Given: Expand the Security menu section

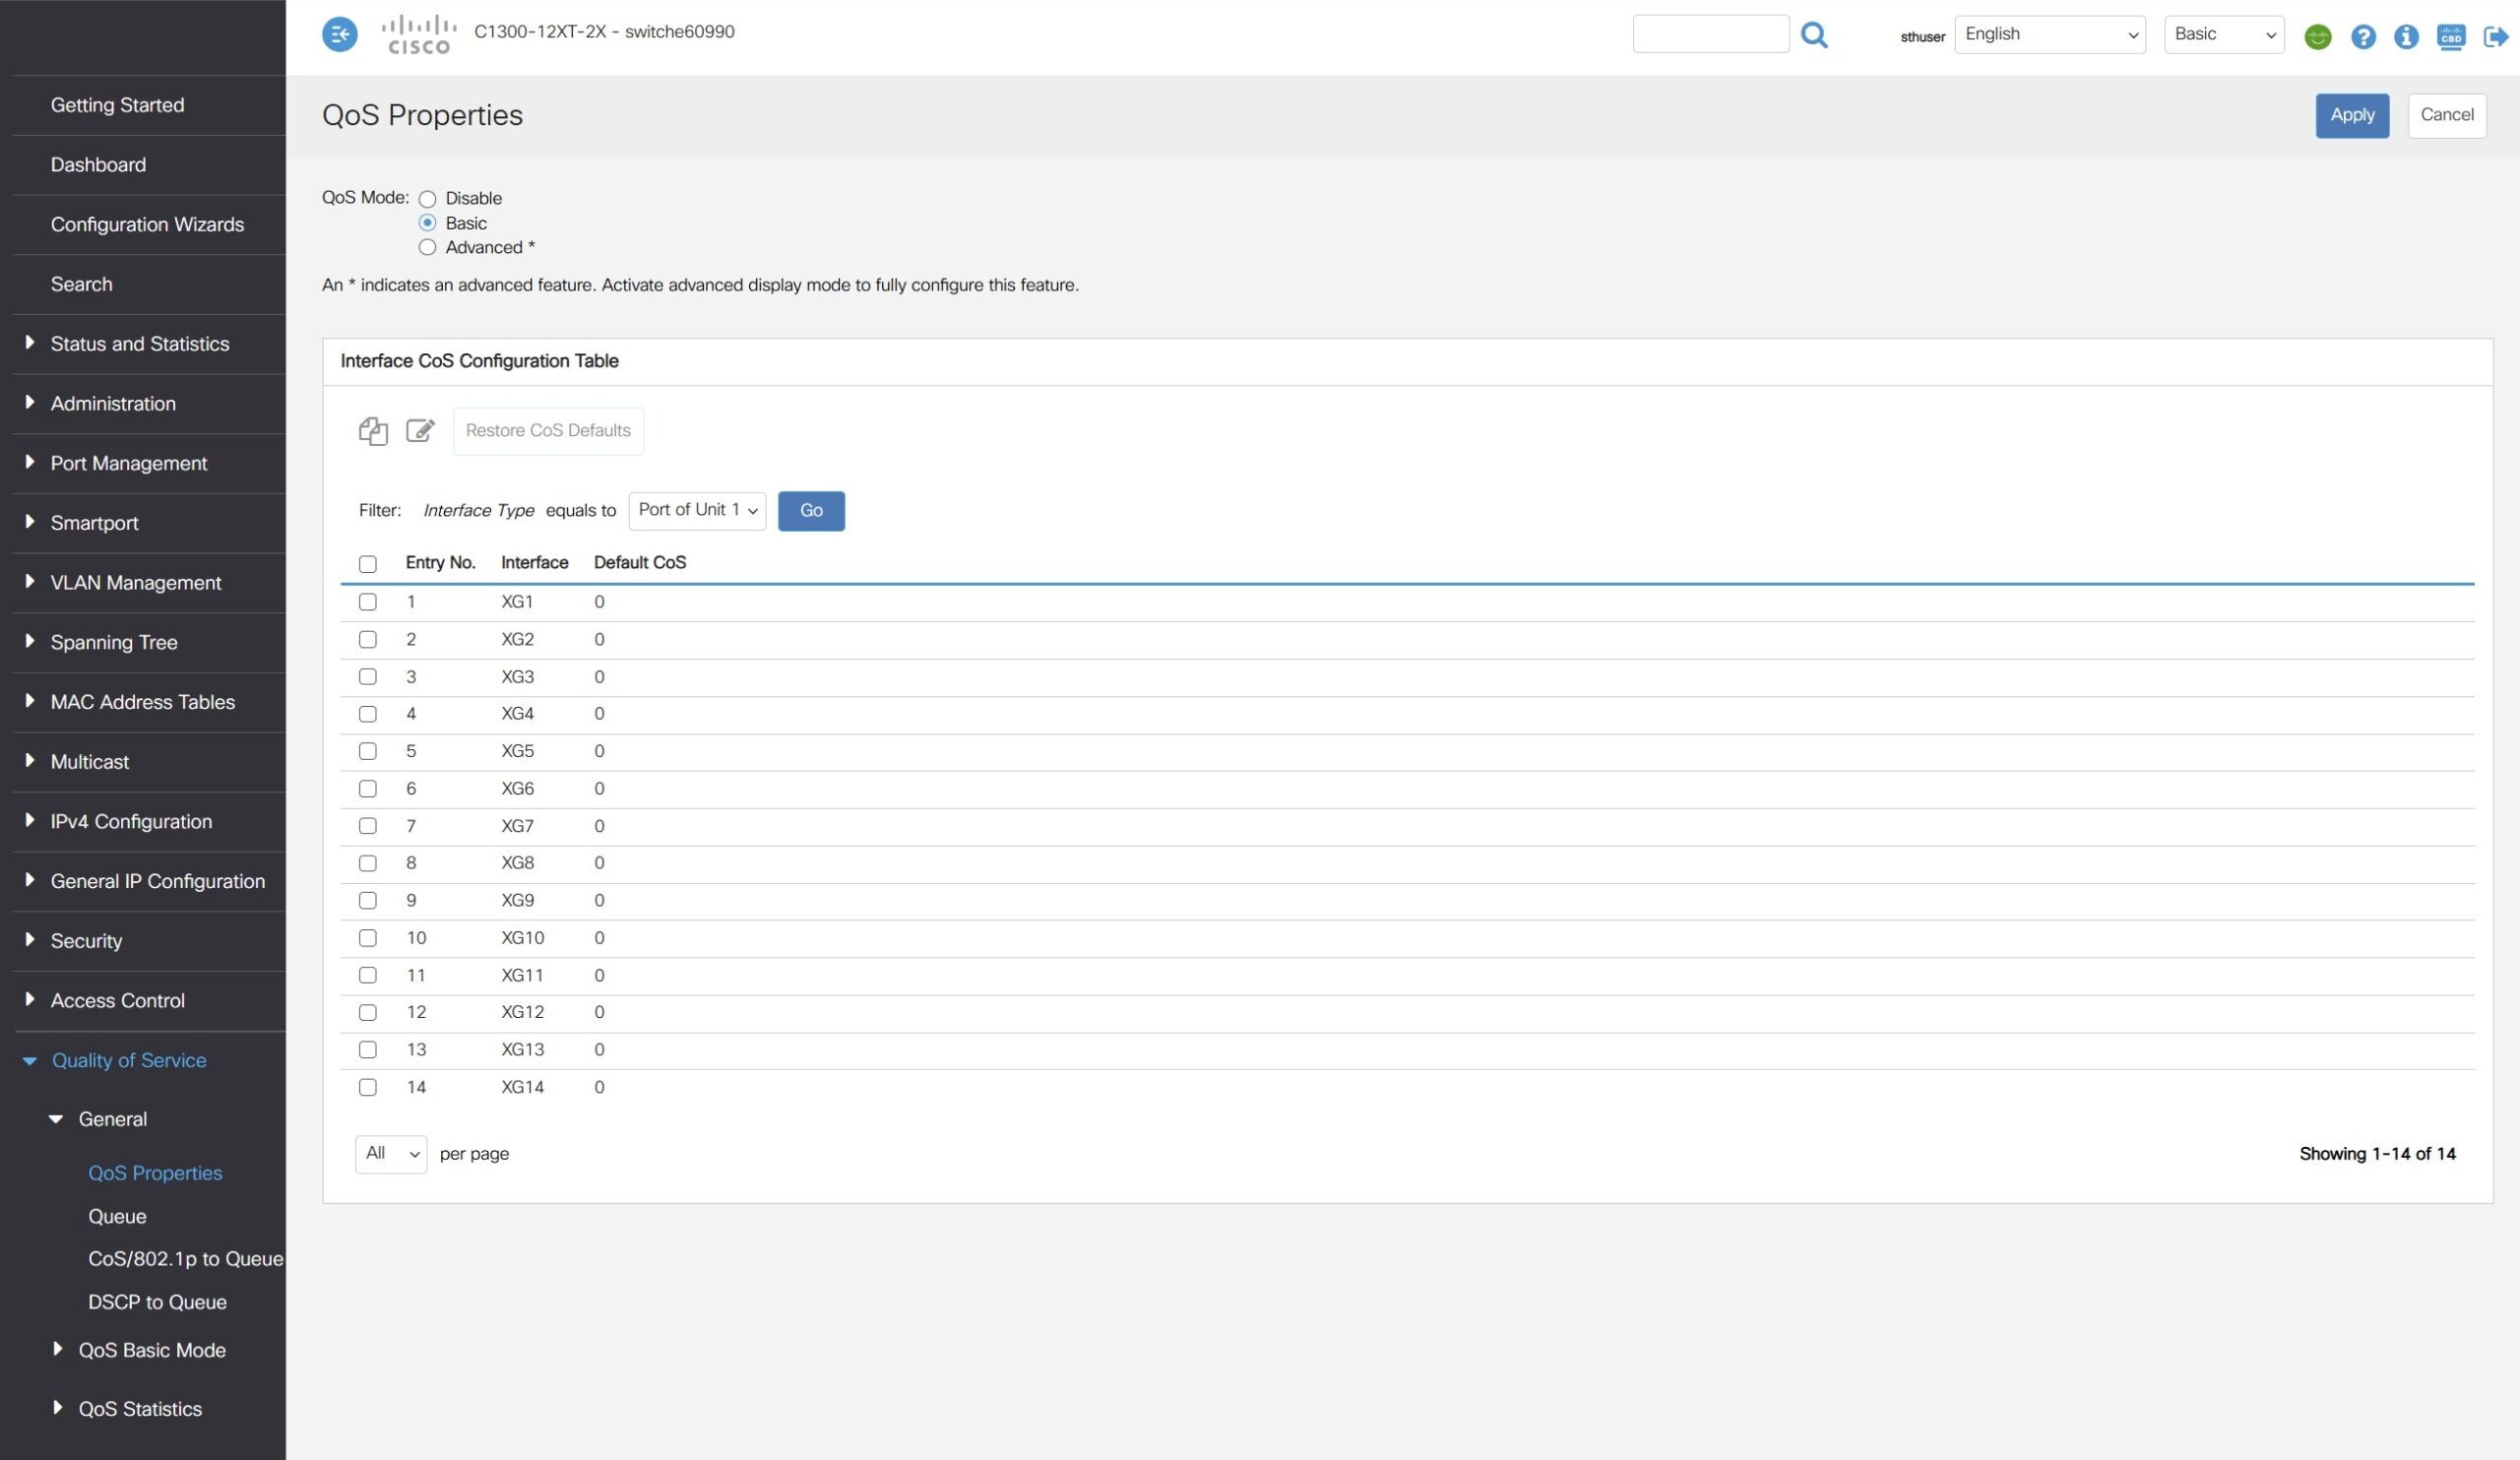Looking at the screenshot, I should click(86, 941).
